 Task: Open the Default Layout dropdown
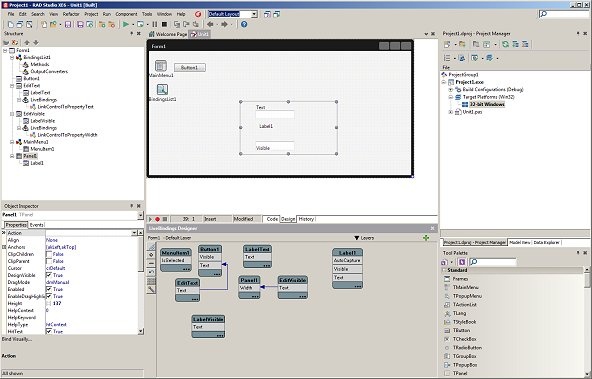pyautogui.click(x=254, y=14)
